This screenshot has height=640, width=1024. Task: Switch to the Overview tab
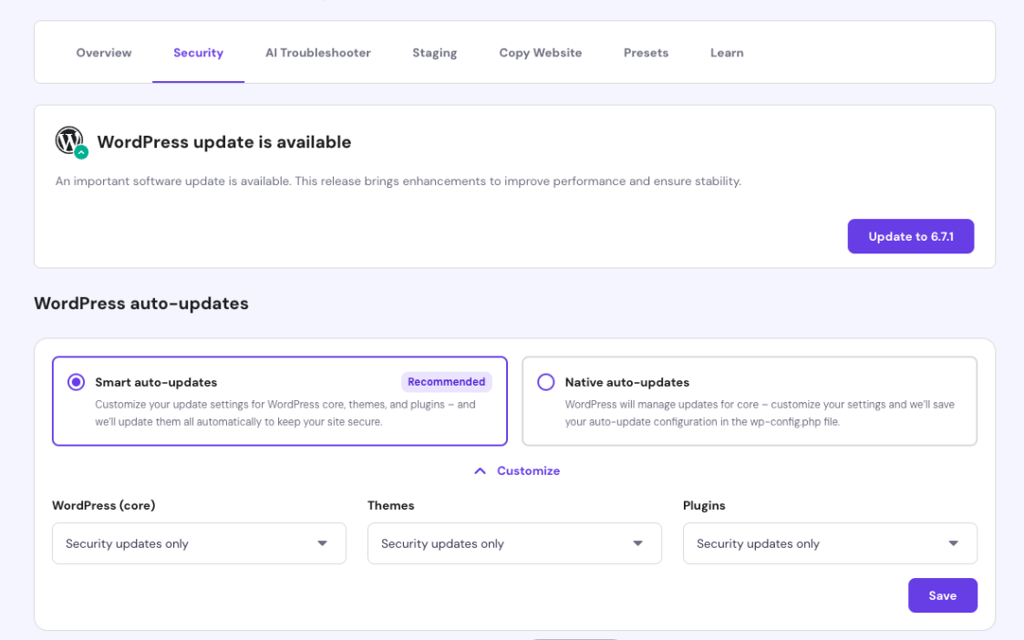pos(104,53)
